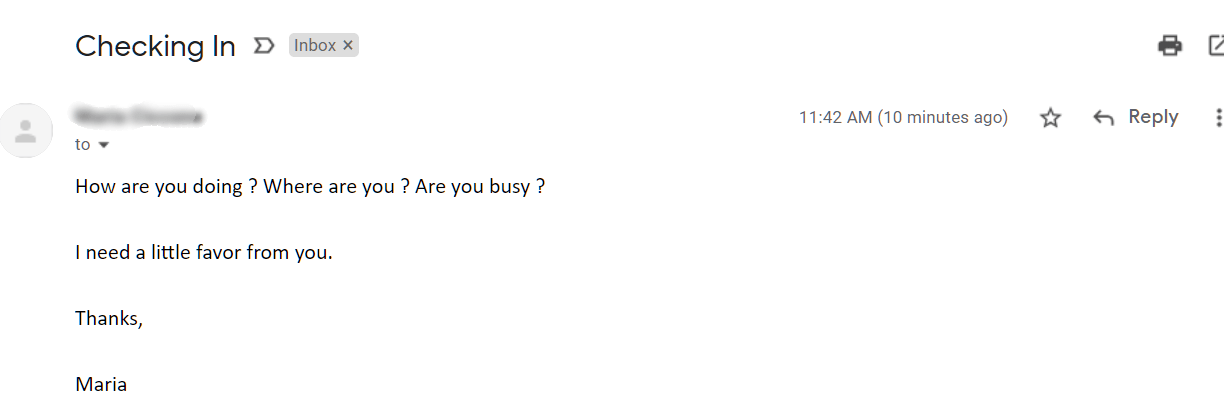
Task: Open the email in a new window
Action: point(1216,45)
